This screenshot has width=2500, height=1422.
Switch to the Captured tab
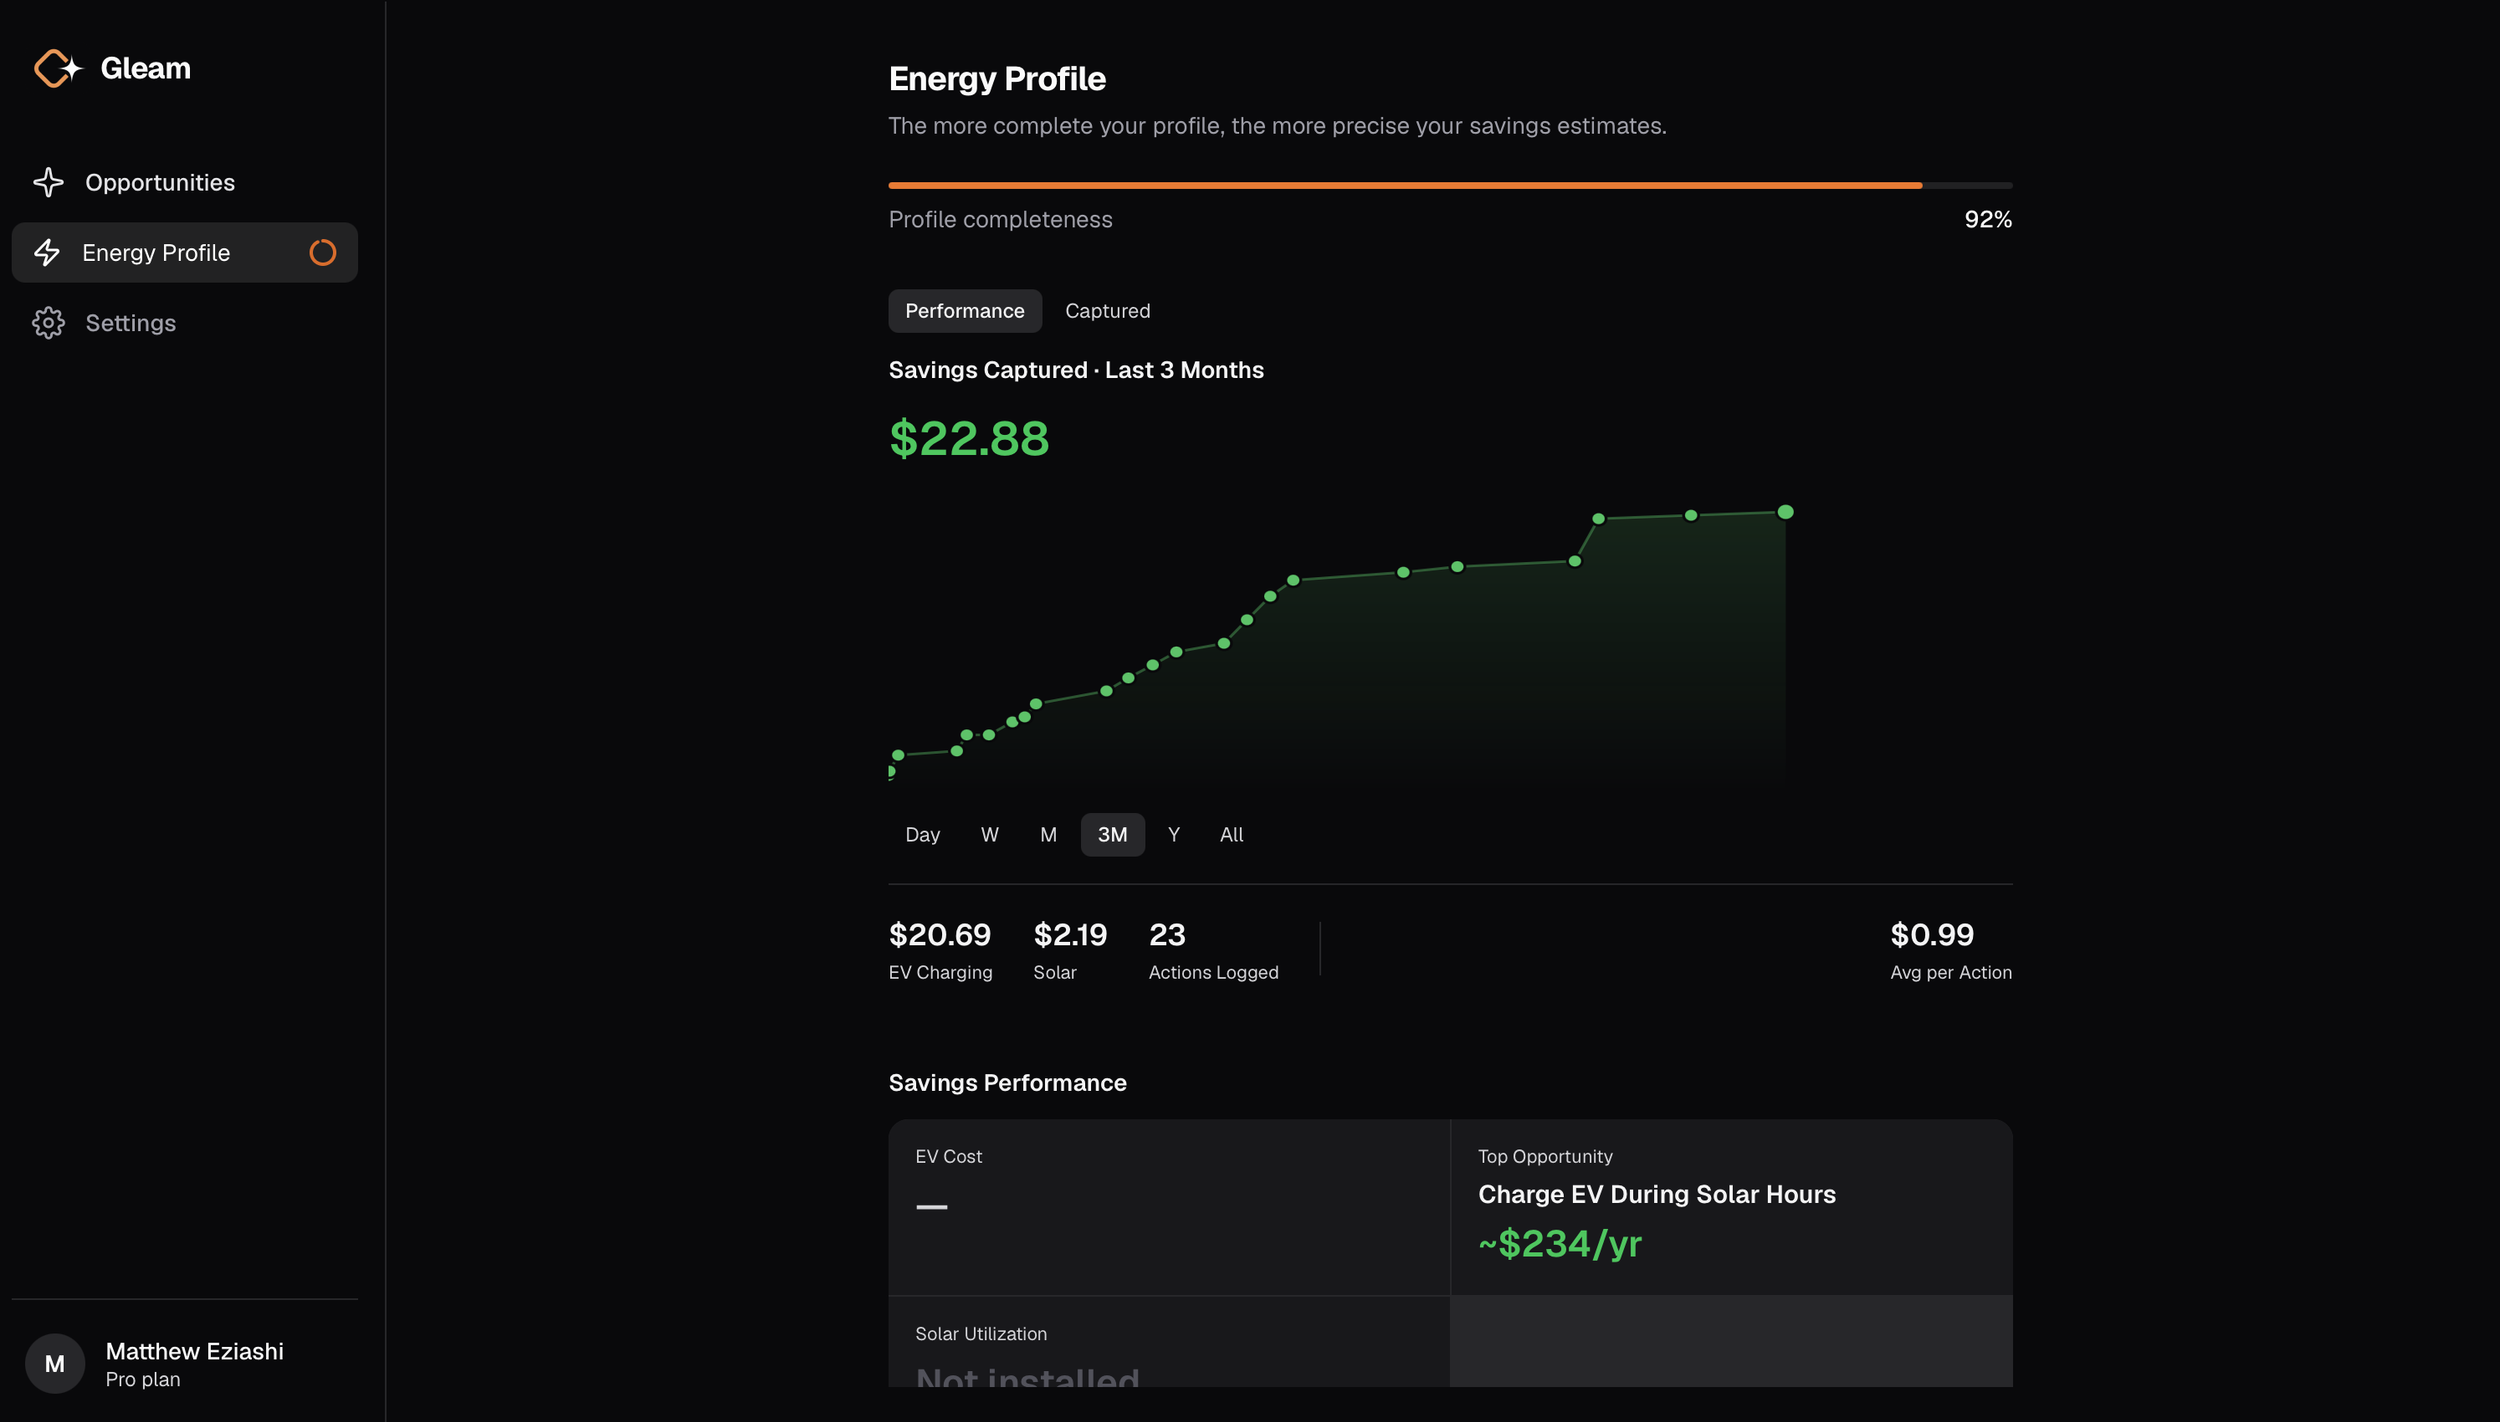[x=1107, y=311]
